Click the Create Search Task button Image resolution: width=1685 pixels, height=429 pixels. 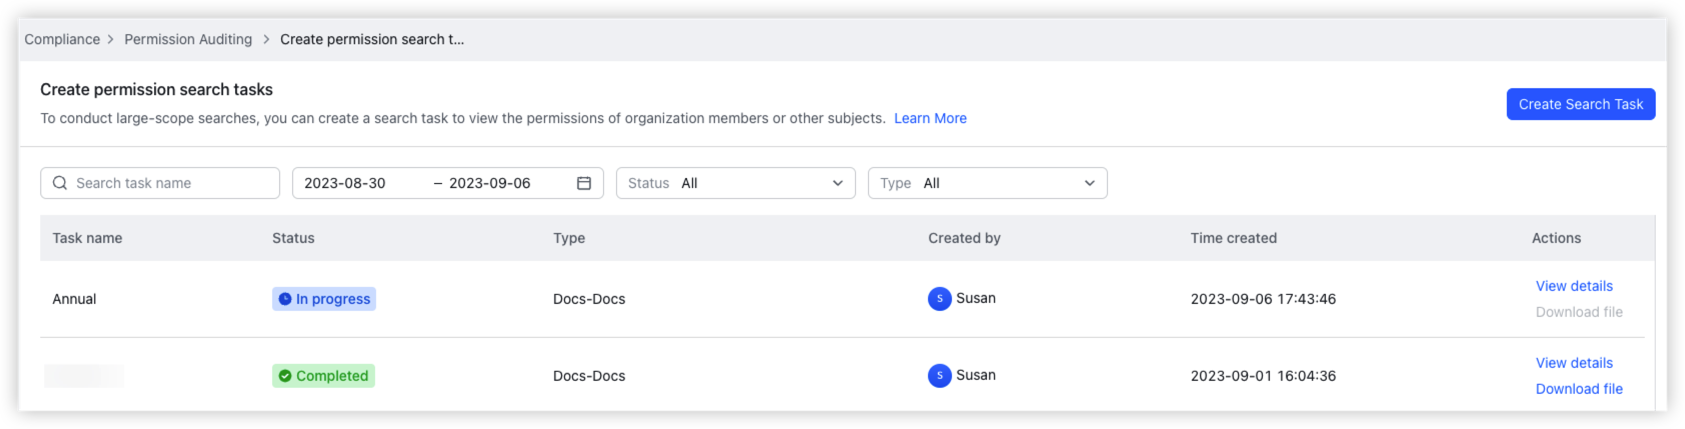[x=1580, y=104]
